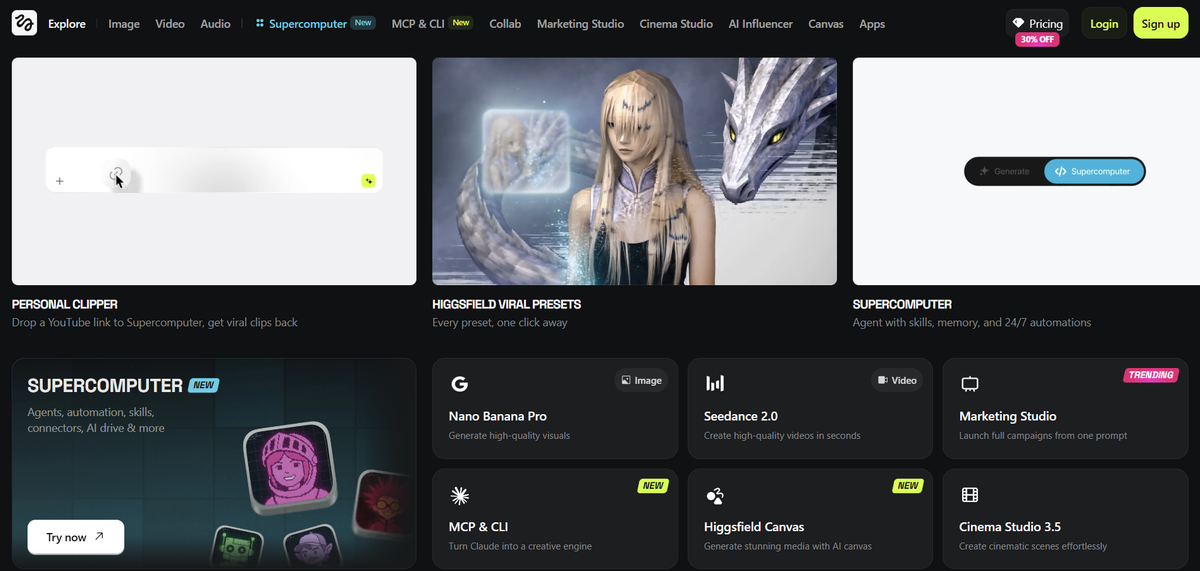Open Marketing Studio in the navbar
The height and width of the screenshot is (571, 1200).
point(580,23)
